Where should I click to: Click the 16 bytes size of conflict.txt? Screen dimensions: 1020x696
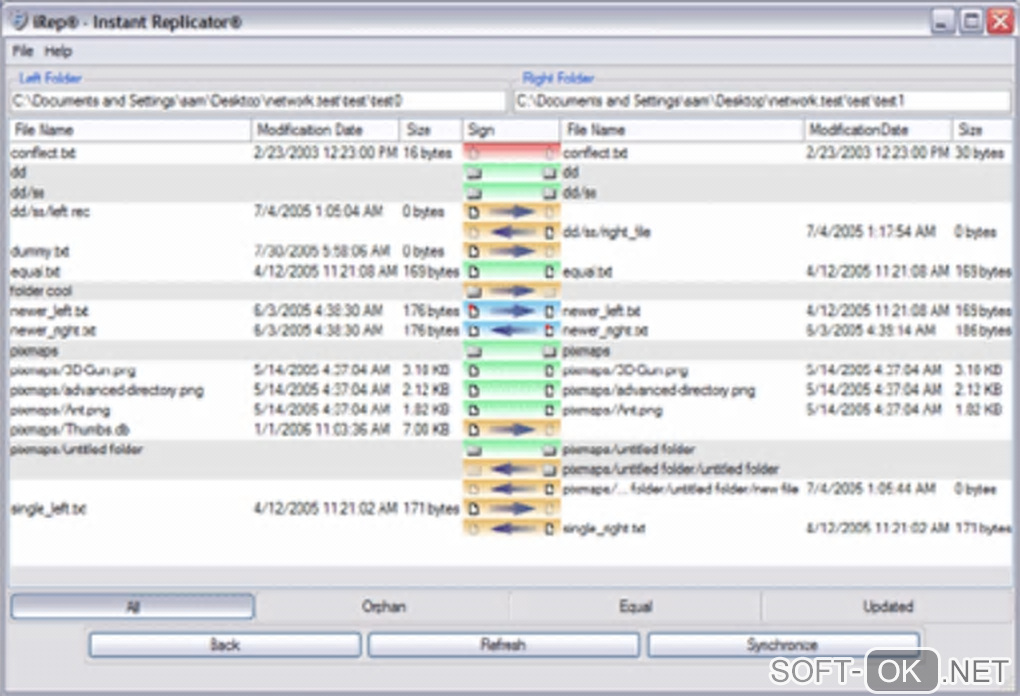click(427, 153)
